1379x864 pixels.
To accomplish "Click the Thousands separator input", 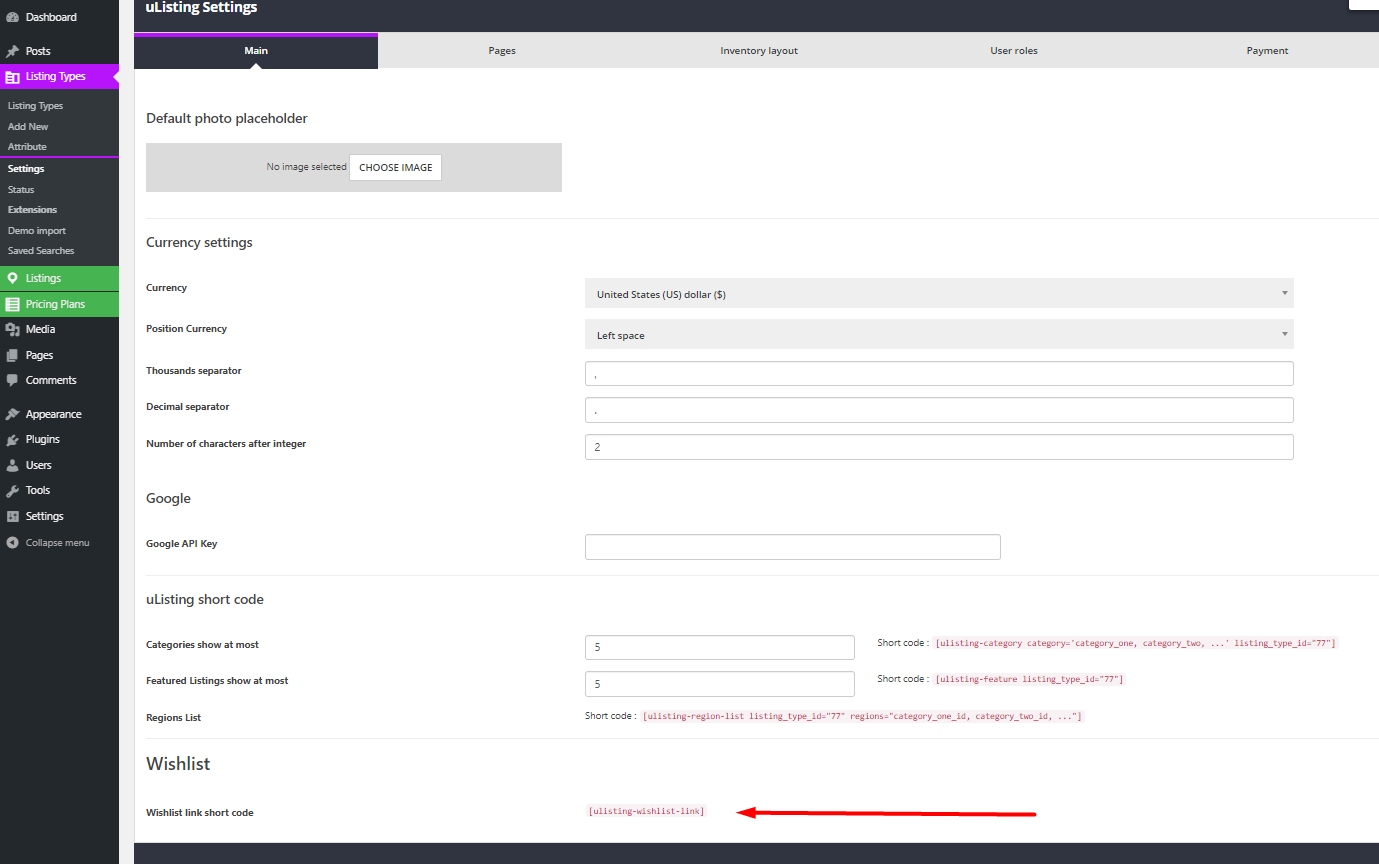I will (x=938, y=374).
